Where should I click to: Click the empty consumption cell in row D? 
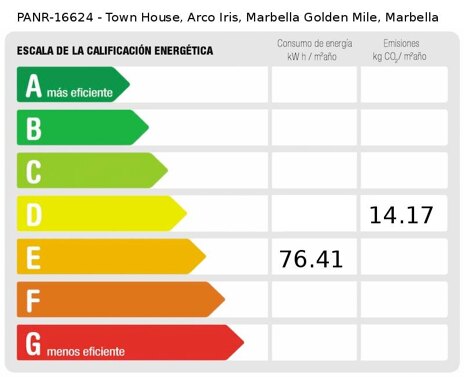point(314,213)
